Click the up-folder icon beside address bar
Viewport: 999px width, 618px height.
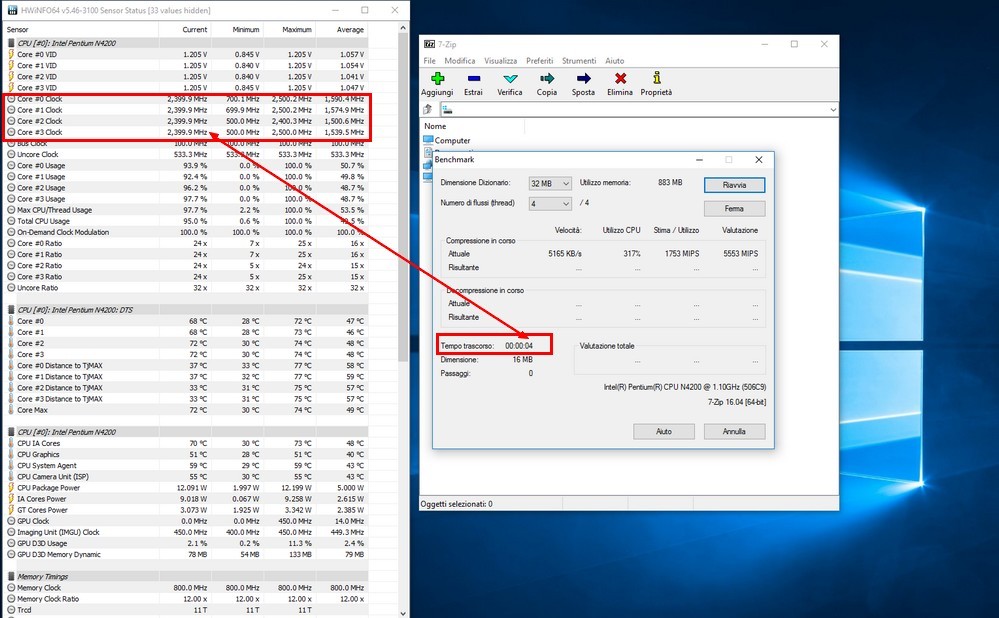tap(428, 109)
